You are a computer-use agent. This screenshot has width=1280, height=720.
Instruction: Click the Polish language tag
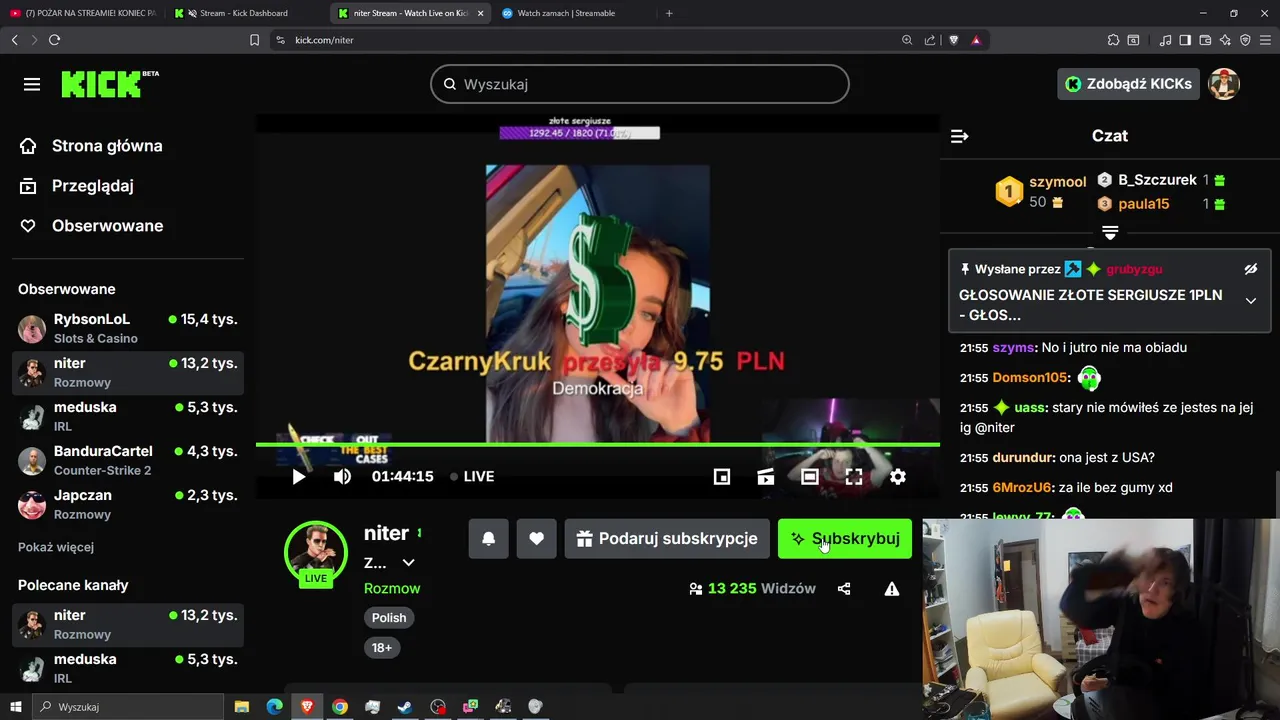click(389, 618)
